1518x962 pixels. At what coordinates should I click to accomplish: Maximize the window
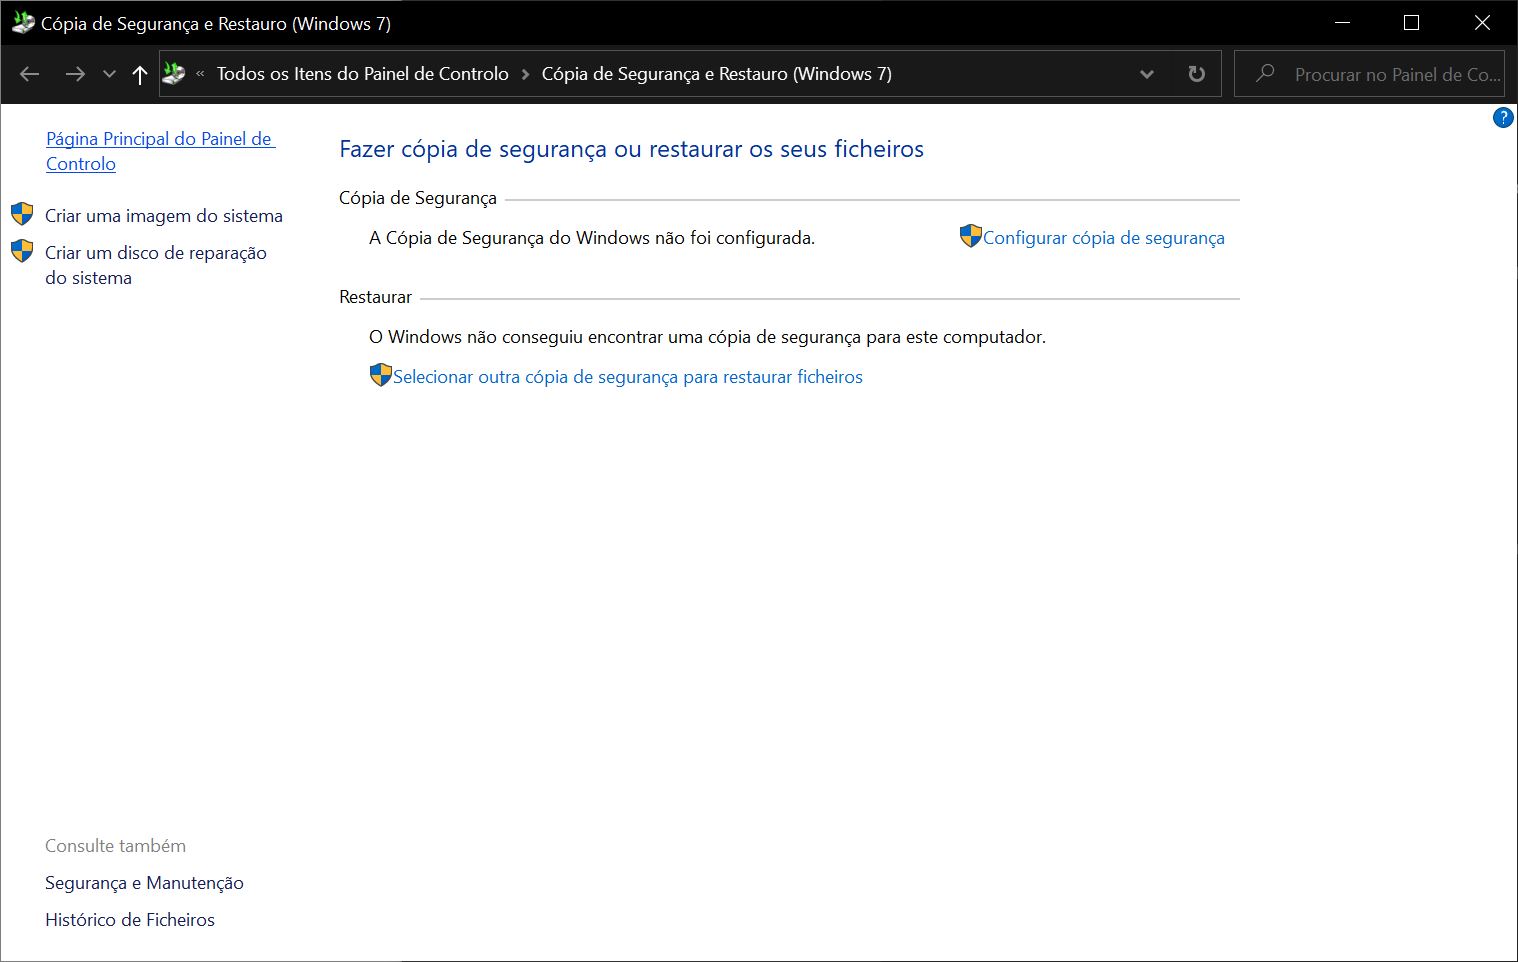point(1412,23)
